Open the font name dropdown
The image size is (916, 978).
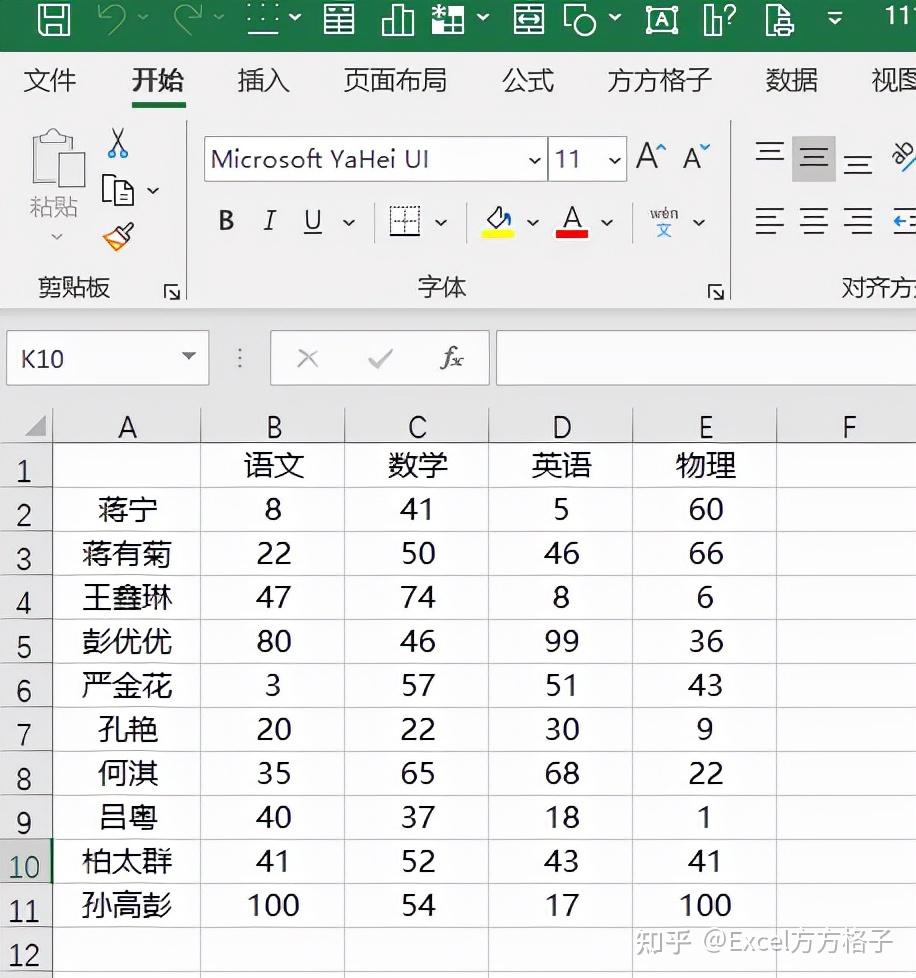click(x=533, y=160)
